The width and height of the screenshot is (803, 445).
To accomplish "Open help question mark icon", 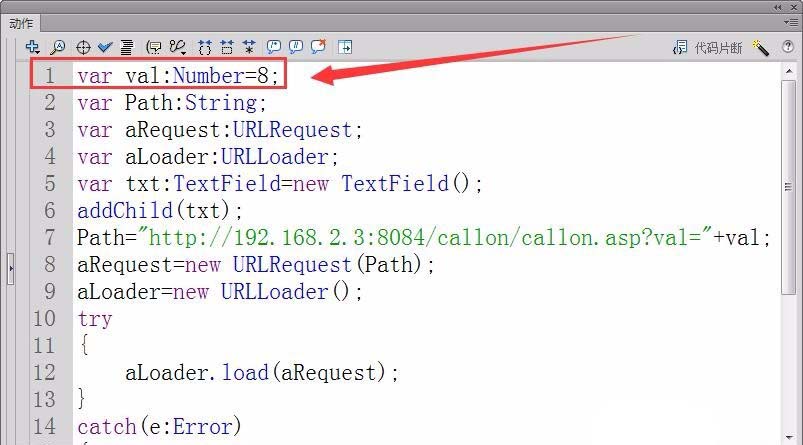I will coord(788,47).
